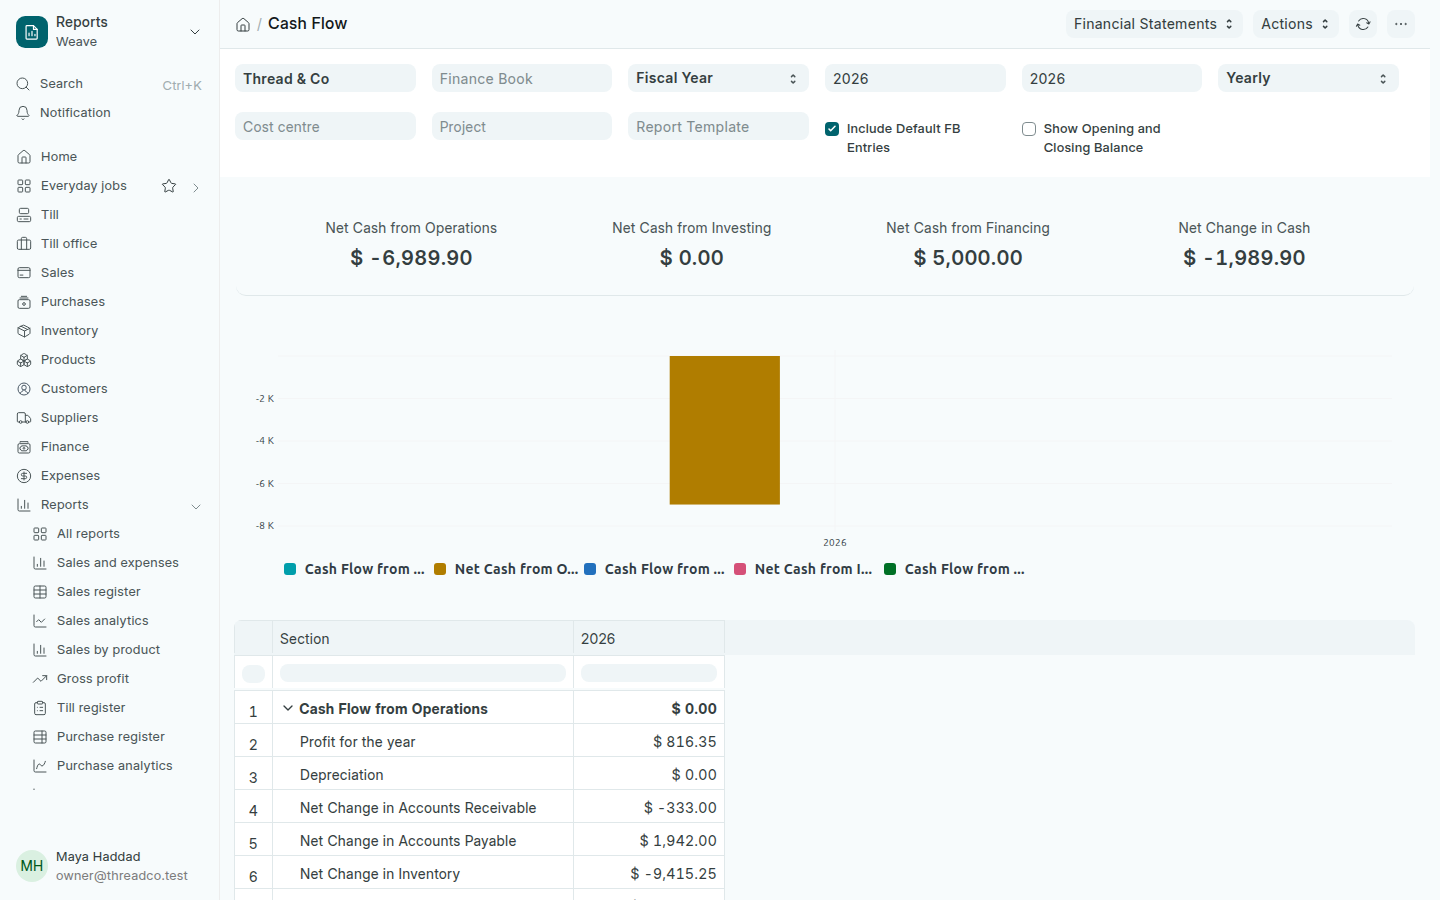Open Products module in sidebar
The image size is (1440, 900).
109,360
